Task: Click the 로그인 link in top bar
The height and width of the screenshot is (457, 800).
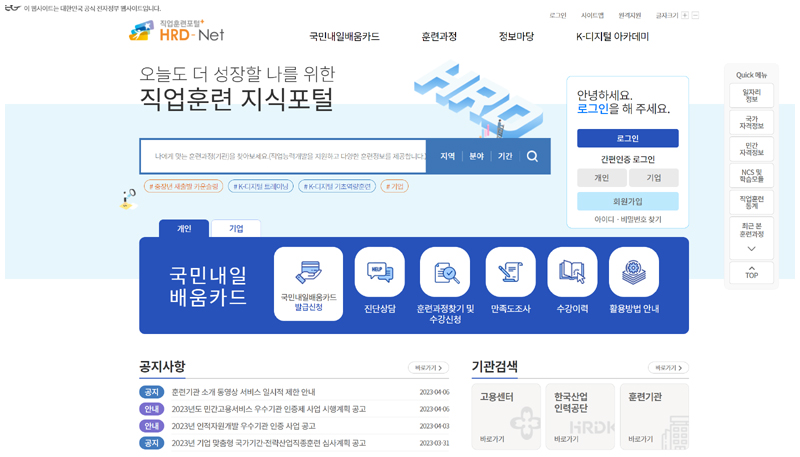Action: 558,15
